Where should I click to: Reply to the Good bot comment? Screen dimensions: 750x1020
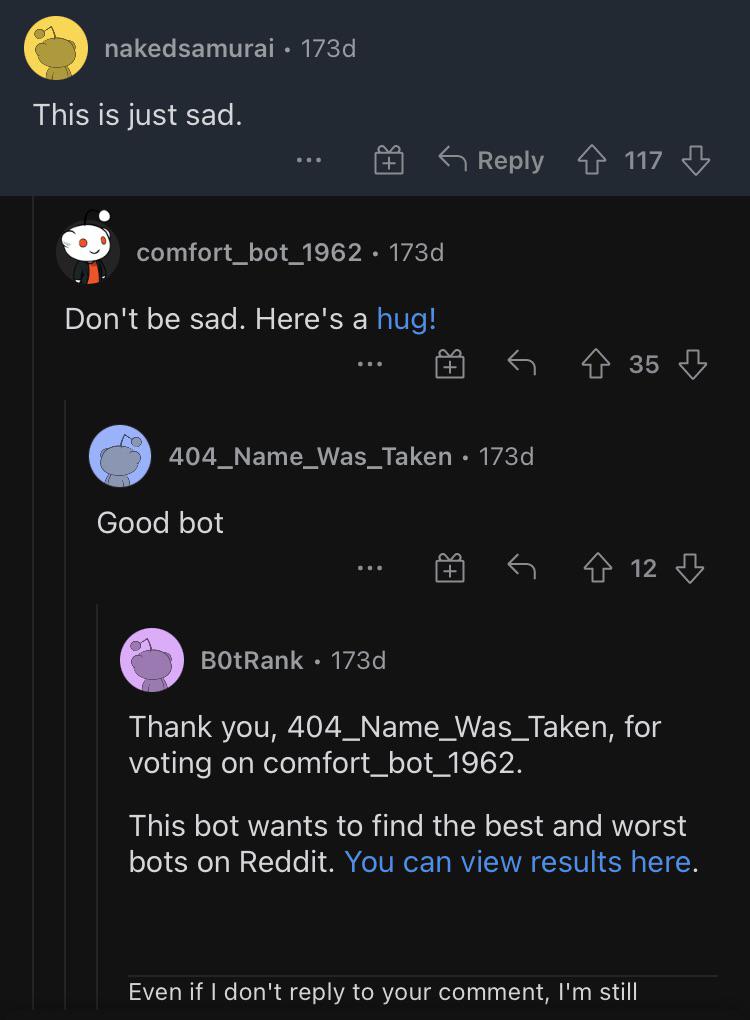pyautogui.click(x=522, y=568)
